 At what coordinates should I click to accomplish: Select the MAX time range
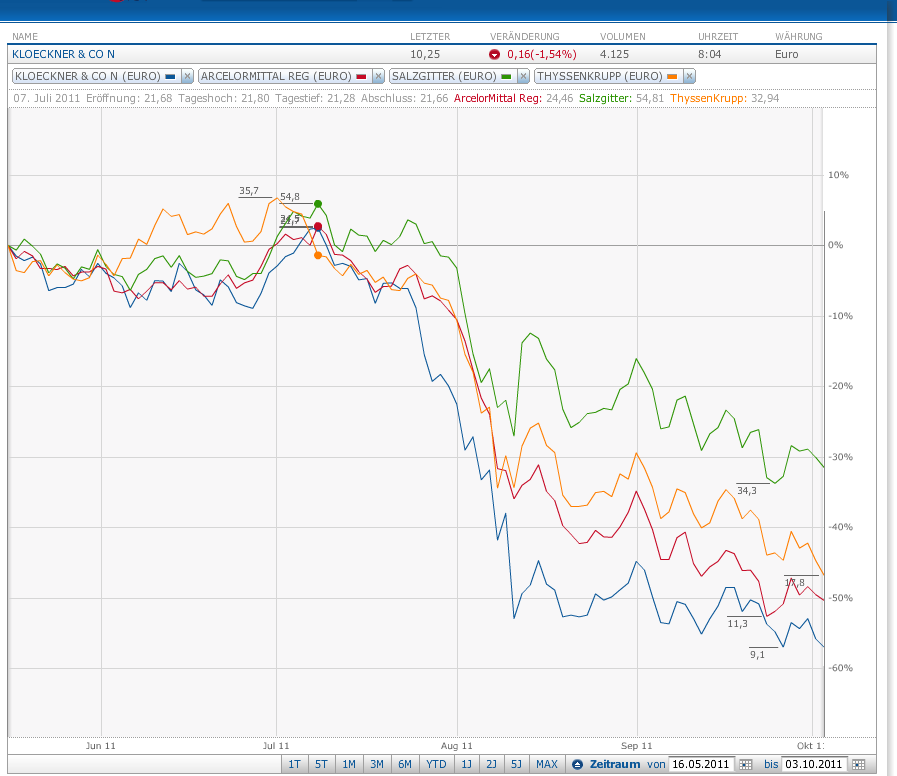point(547,765)
